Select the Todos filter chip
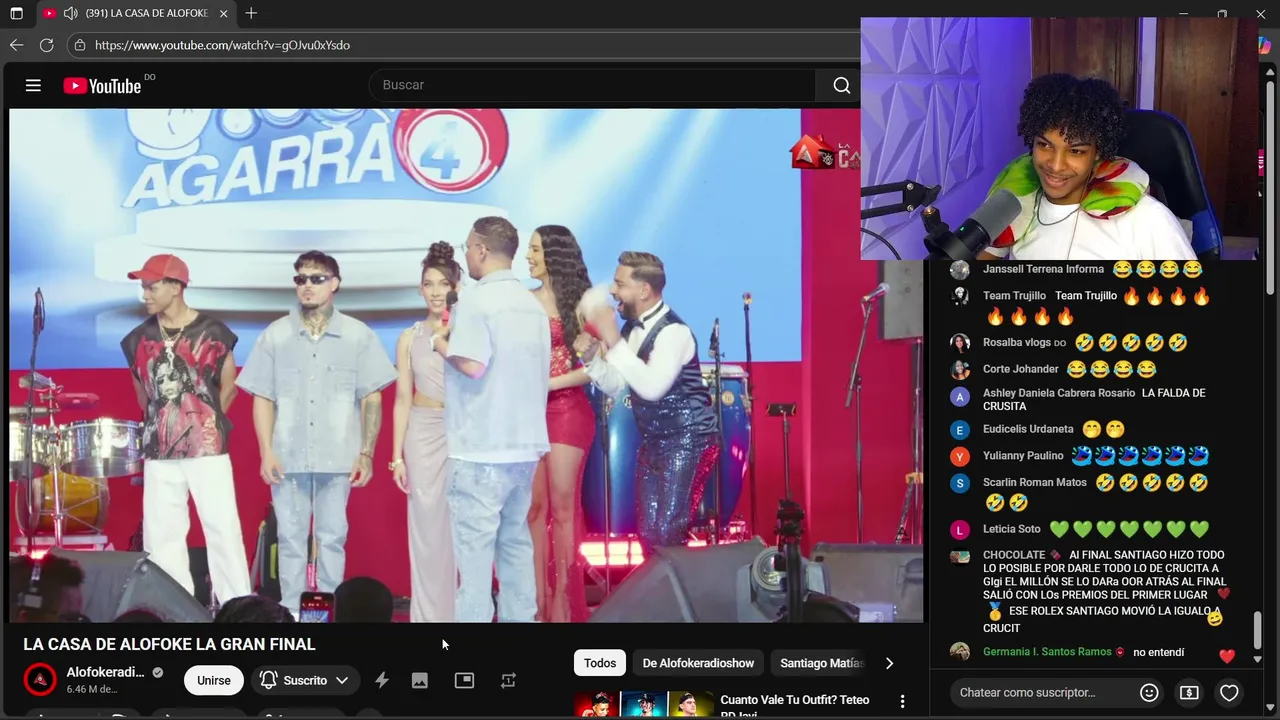 coord(600,663)
